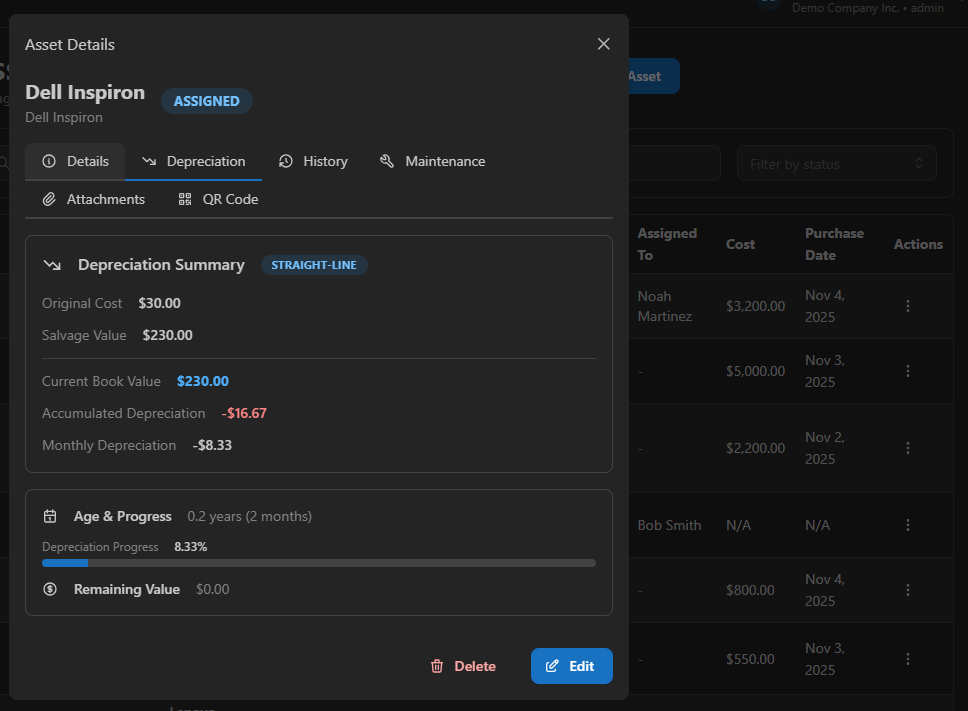Click the Delete button
The width and height of the screenshot is (968, 711).
click(x=463, y=666)
